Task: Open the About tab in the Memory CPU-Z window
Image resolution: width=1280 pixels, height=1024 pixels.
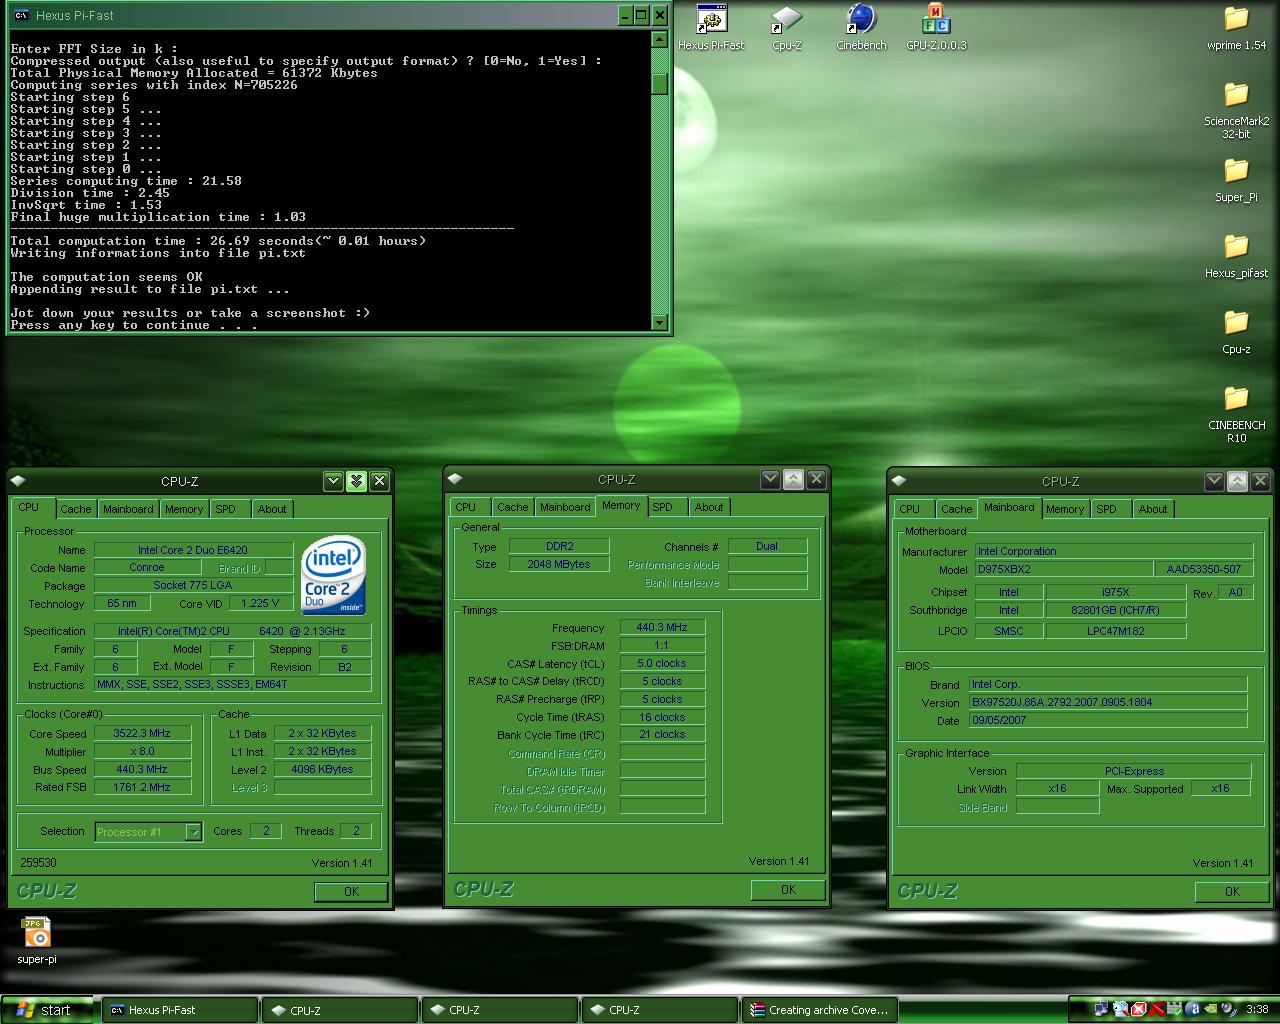Action: tap(709, 507)
